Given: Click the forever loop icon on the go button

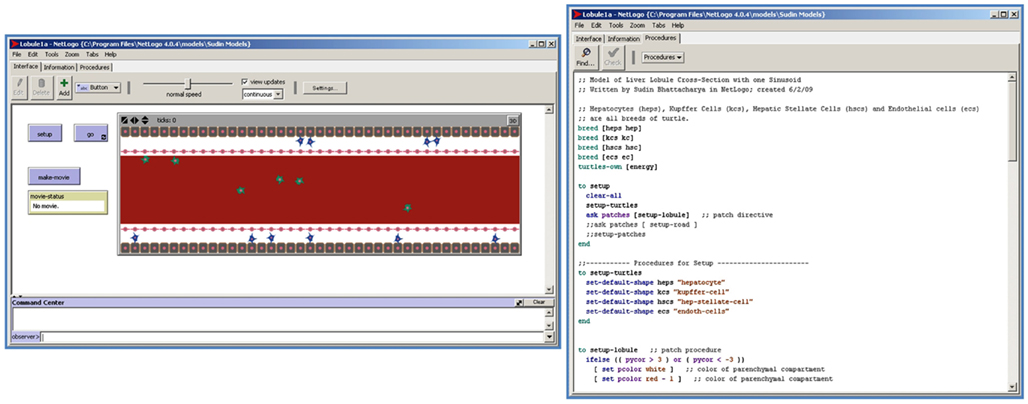Looking at the screenshot, I should click(103, 137).
